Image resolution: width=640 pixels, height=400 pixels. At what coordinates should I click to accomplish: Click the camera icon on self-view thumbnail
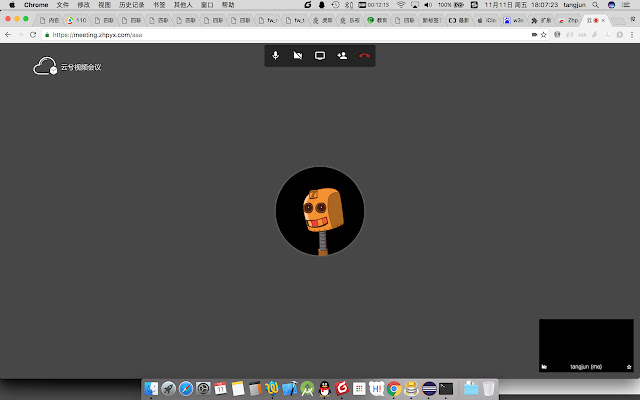pyautogui.click(x=545, y=368)
